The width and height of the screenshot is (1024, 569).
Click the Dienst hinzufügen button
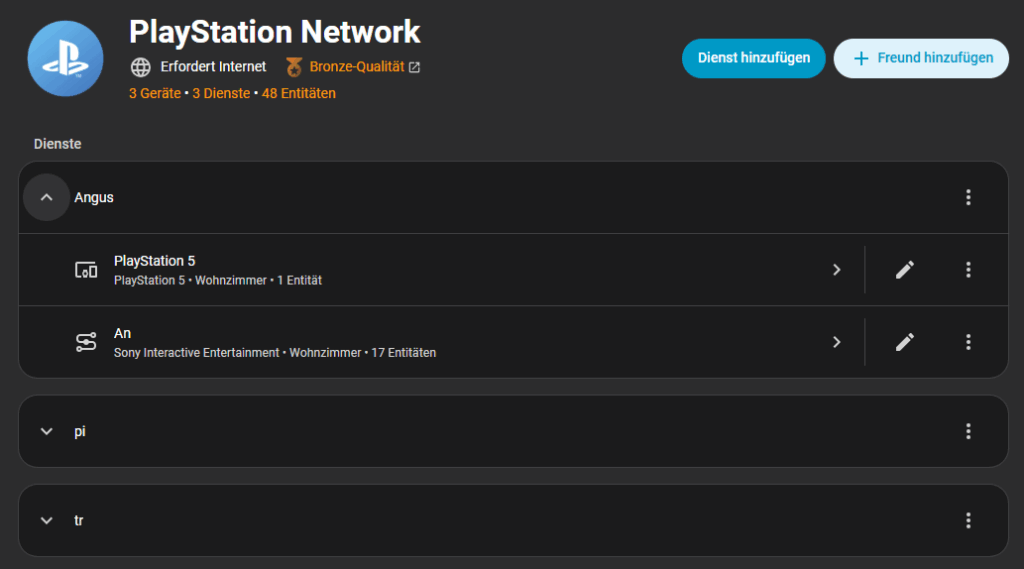click(753, 58)
